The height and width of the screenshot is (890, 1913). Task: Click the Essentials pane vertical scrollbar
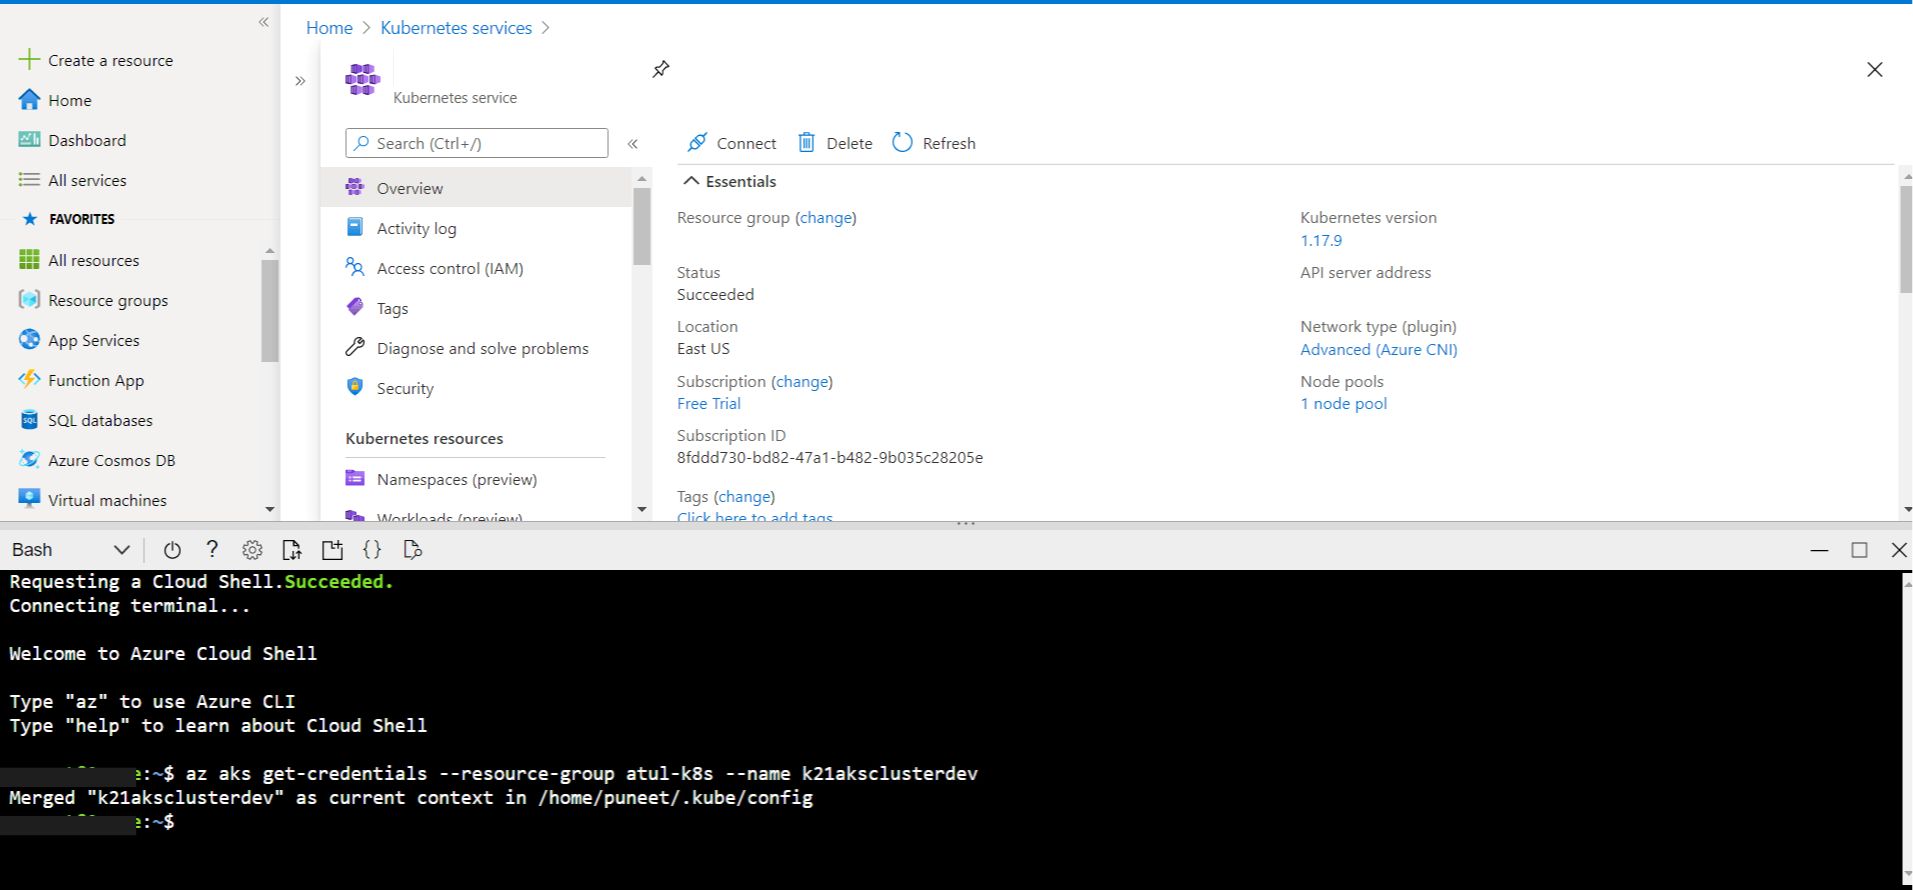click(1906, 238)
